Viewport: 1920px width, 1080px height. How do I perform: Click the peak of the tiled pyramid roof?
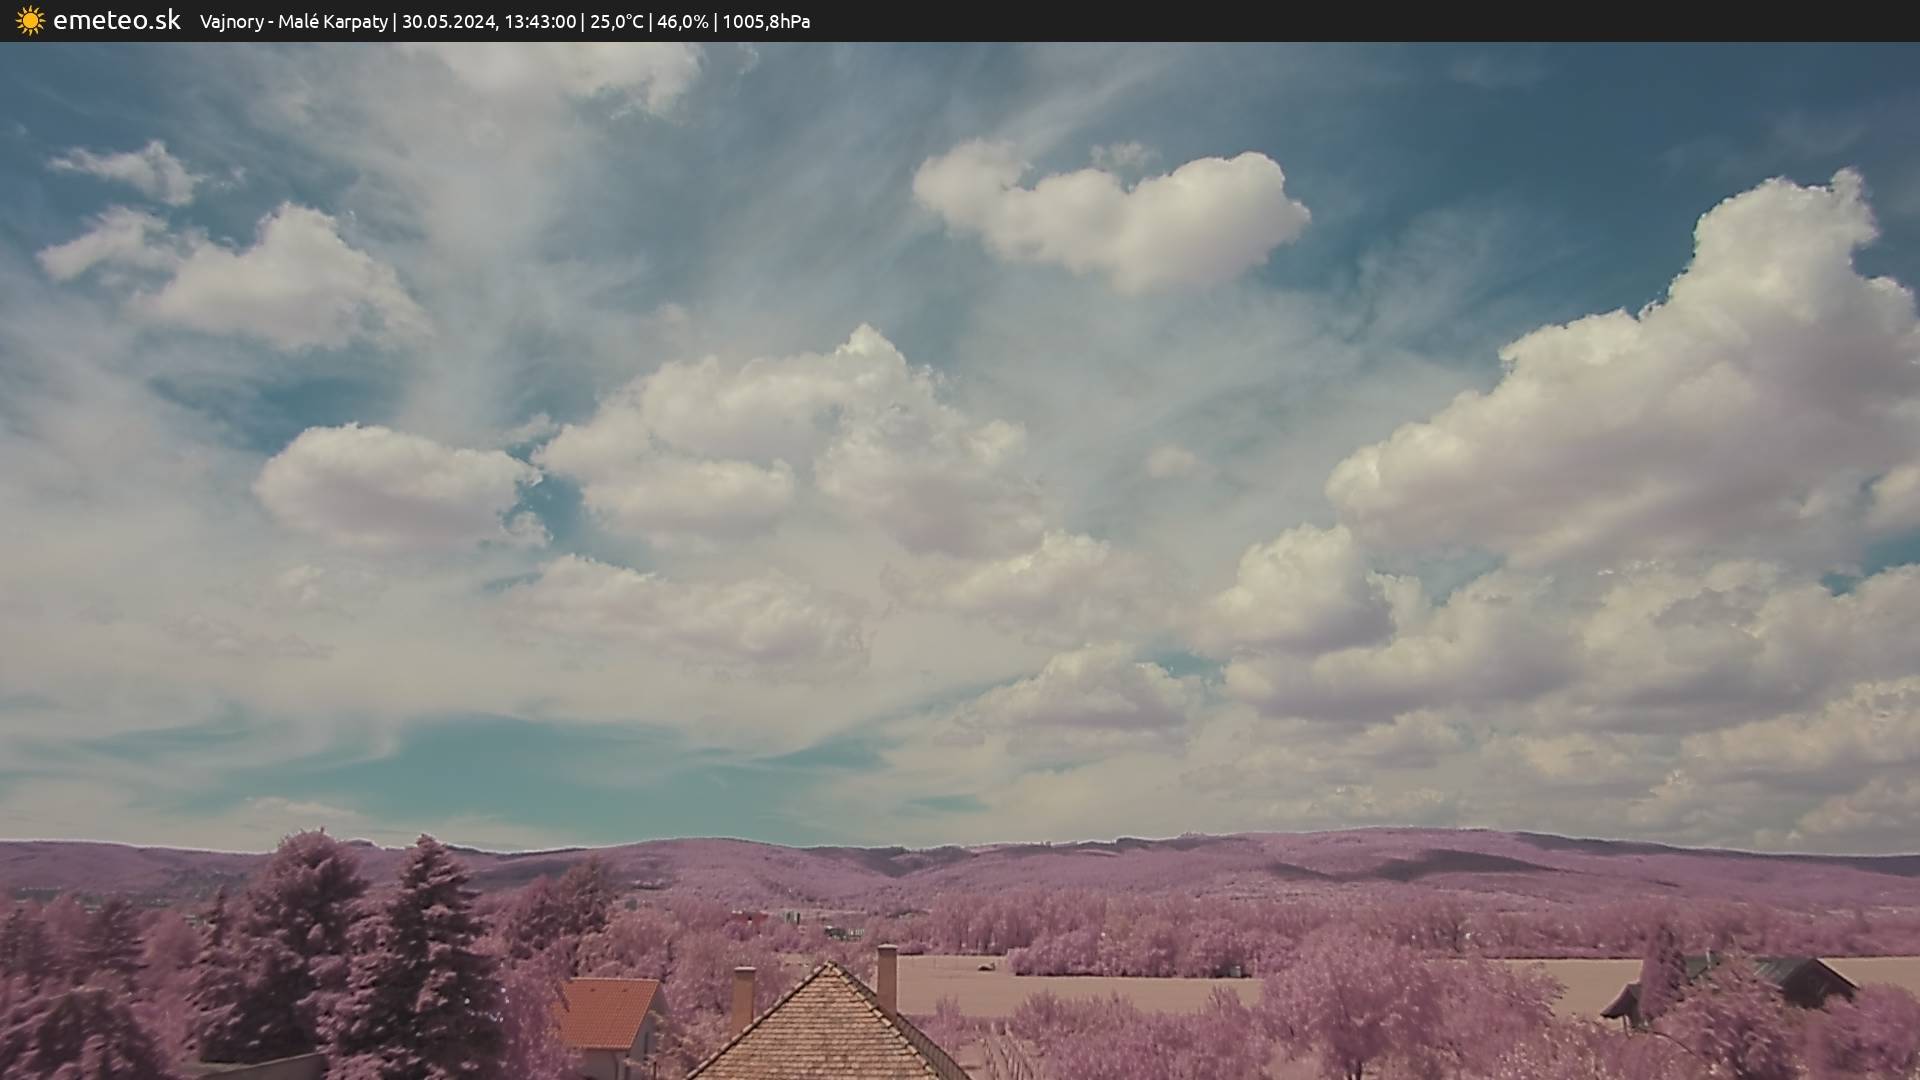[x=829, y=968]
